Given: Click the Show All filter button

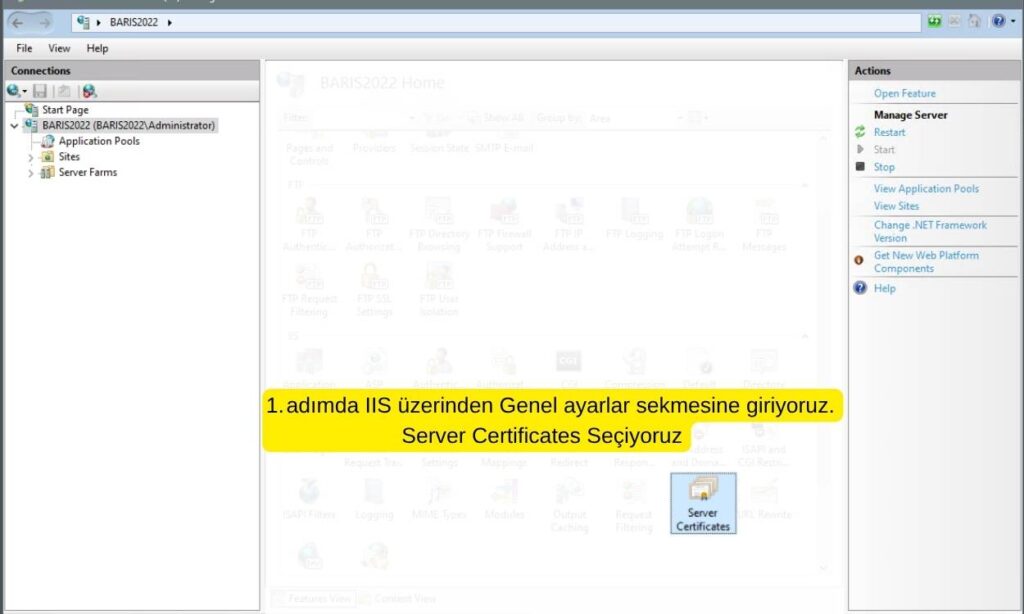Looking at the screenshot, I should pyautogui.click(x=496, y=118).
